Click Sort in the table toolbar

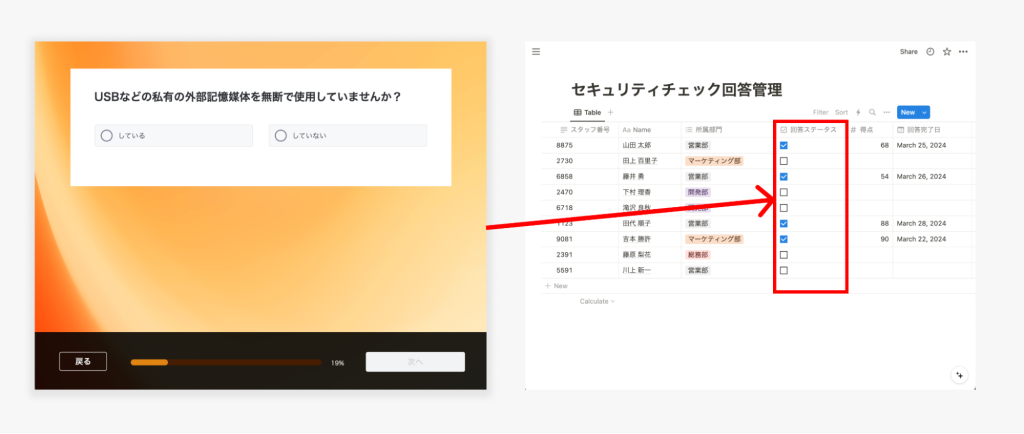pos(841,113)
